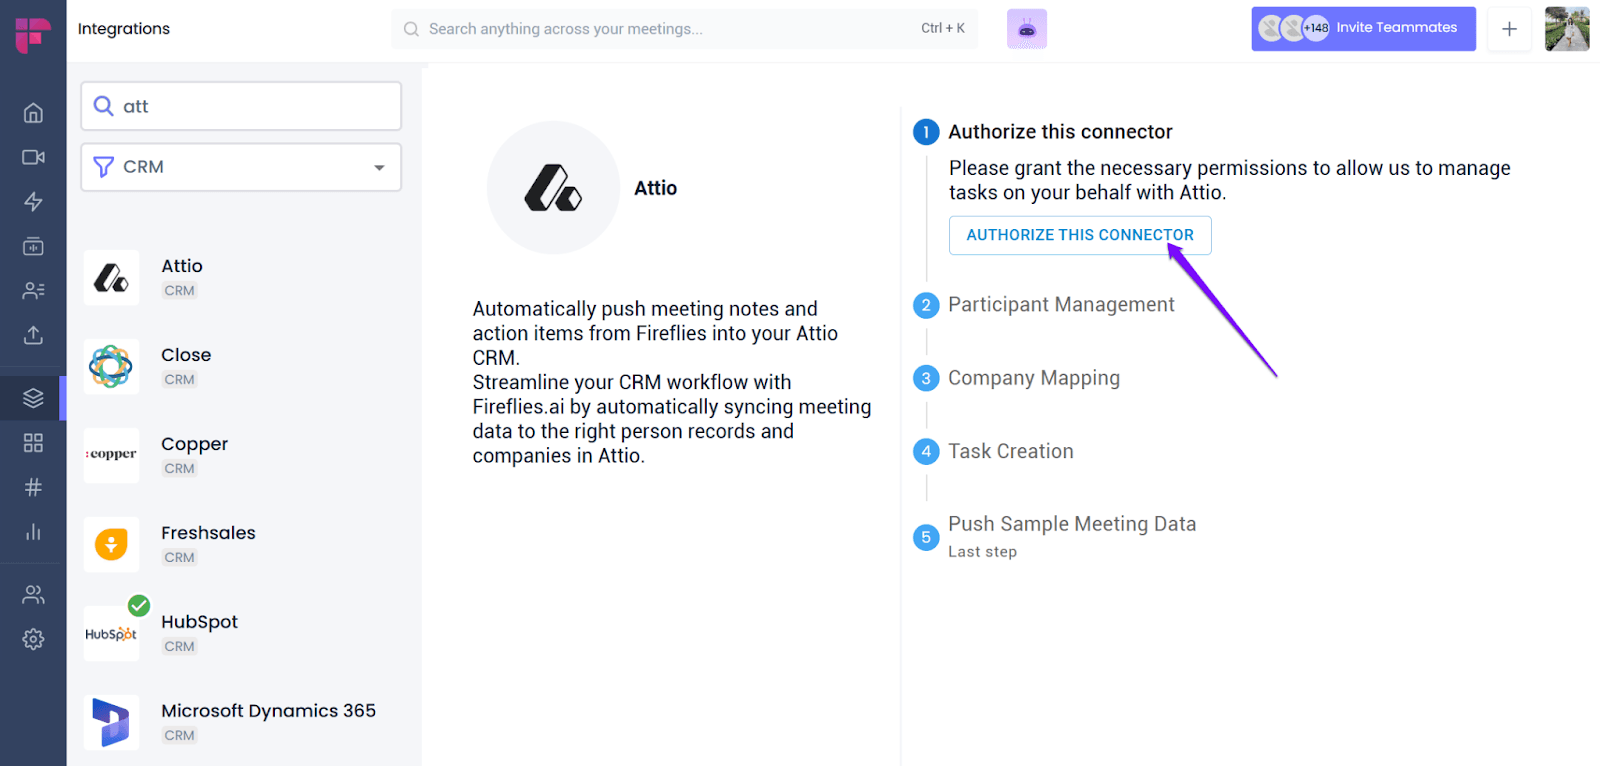Open the Integrations layers icon
The width and height of the screenshot is (1600, 766).
(33, 398)
